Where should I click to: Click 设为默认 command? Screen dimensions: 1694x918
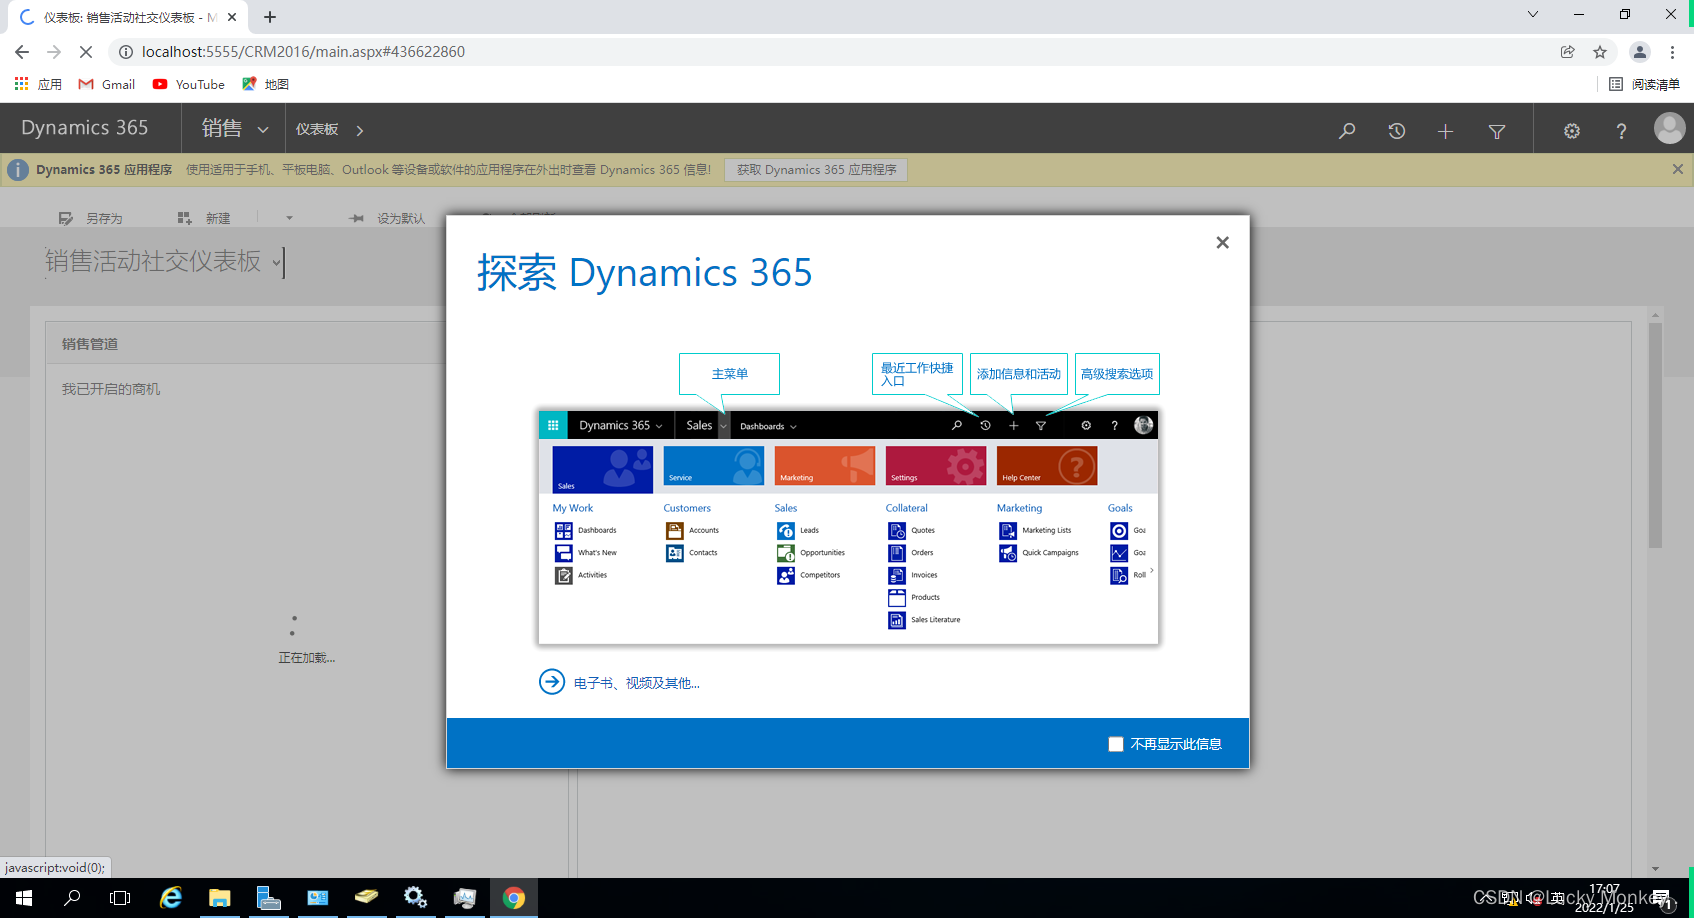[x=387, y=218]
